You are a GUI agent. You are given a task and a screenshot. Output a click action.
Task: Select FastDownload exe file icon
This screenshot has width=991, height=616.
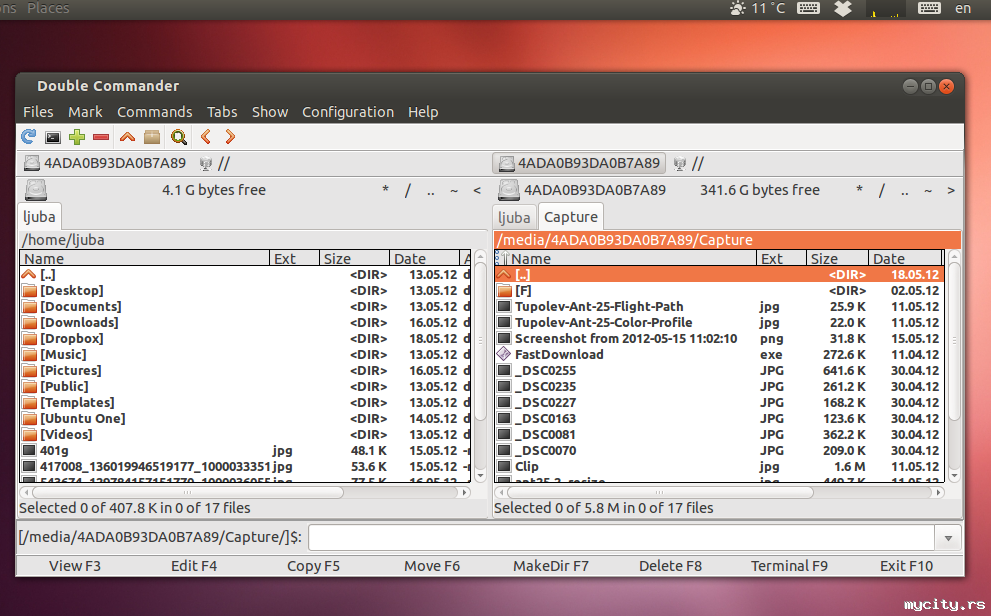point(504,354)
